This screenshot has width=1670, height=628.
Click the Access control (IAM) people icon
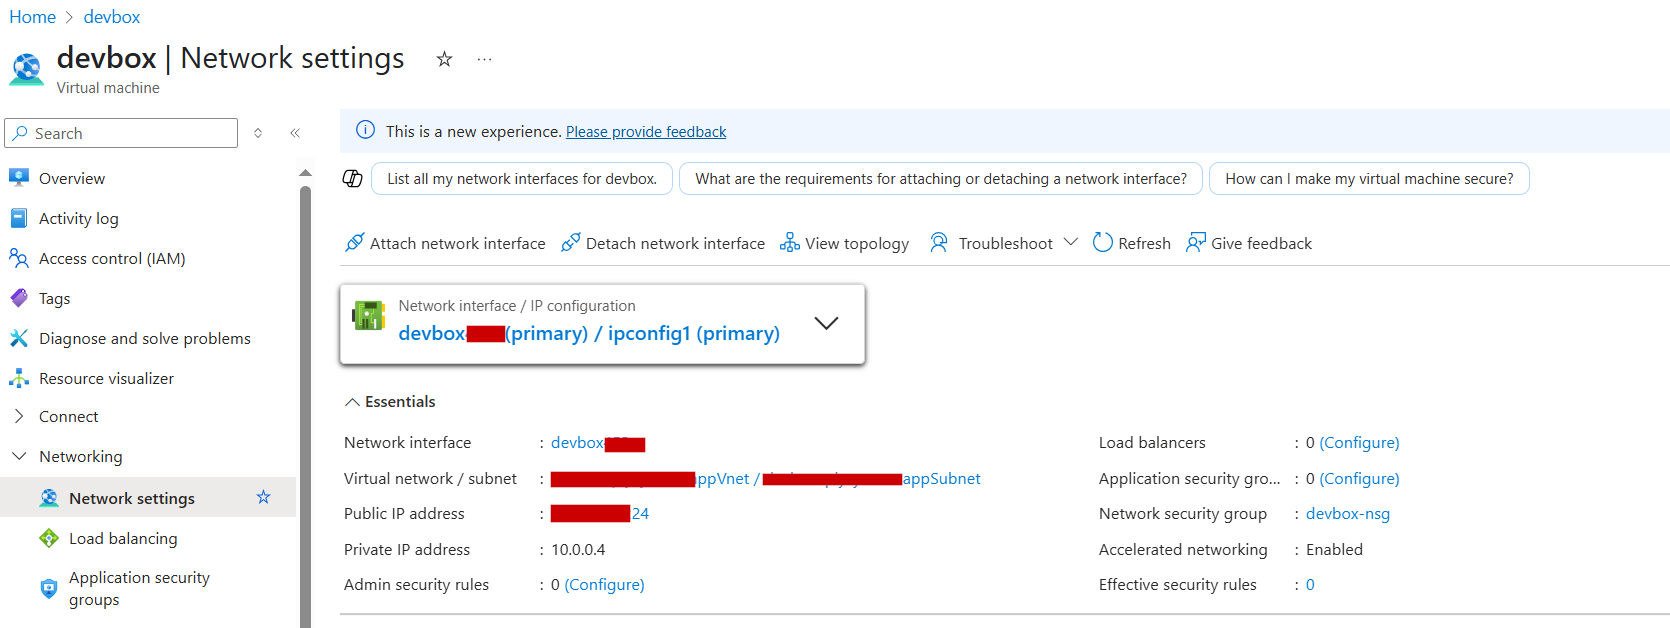[19, 258]
